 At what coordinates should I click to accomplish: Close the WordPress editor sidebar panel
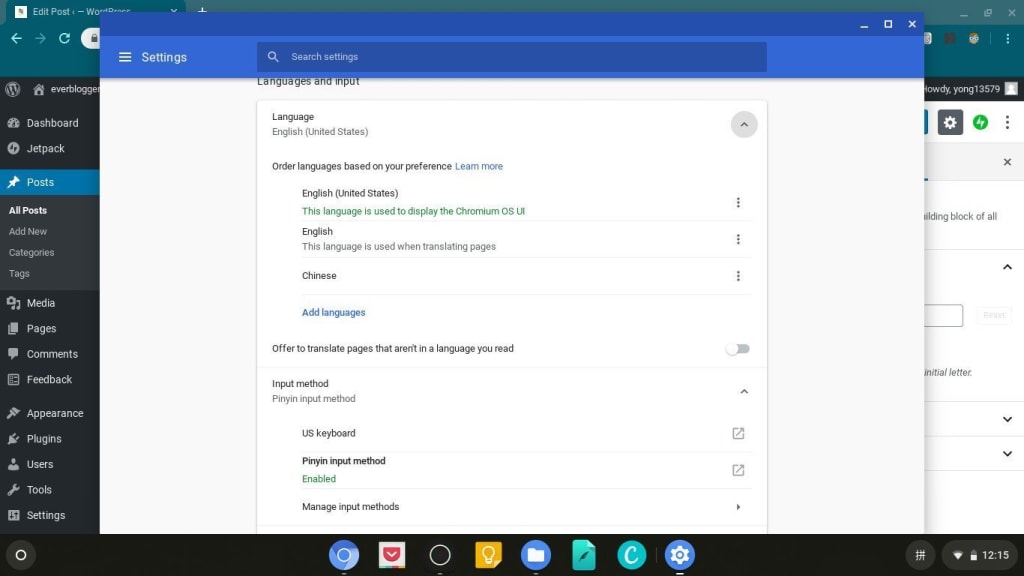(1007, 162)
